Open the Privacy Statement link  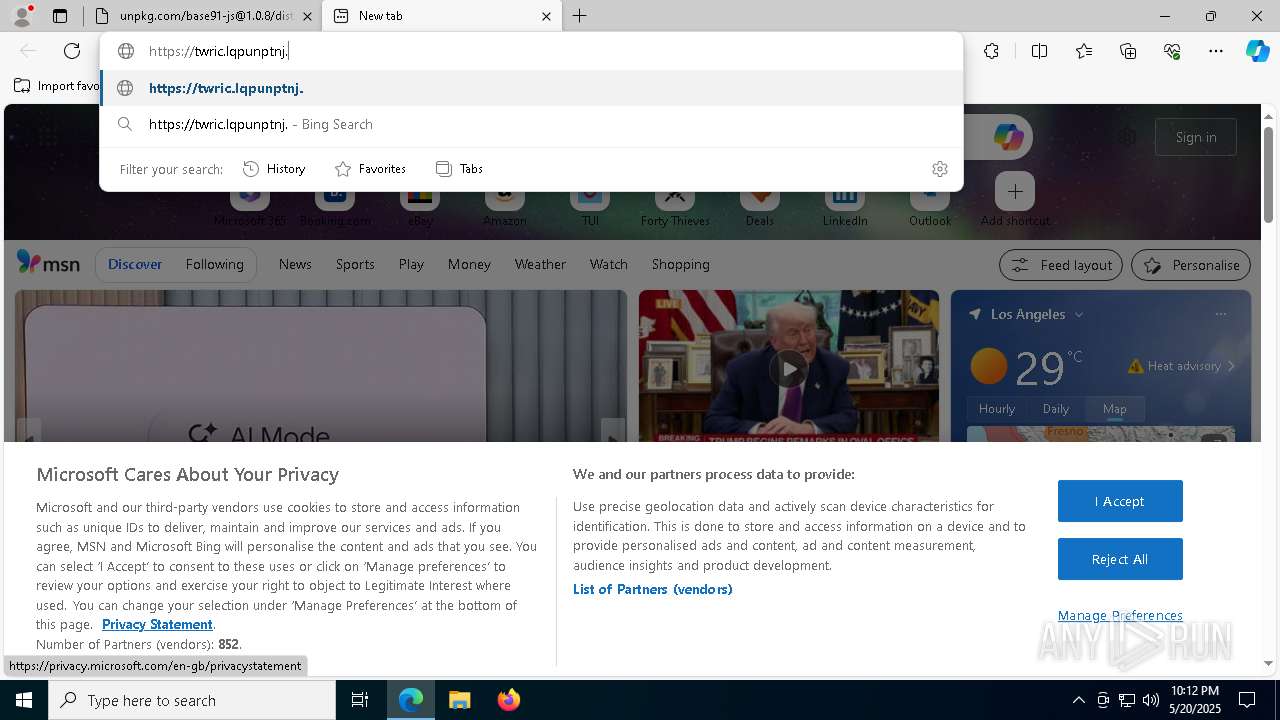157,624
